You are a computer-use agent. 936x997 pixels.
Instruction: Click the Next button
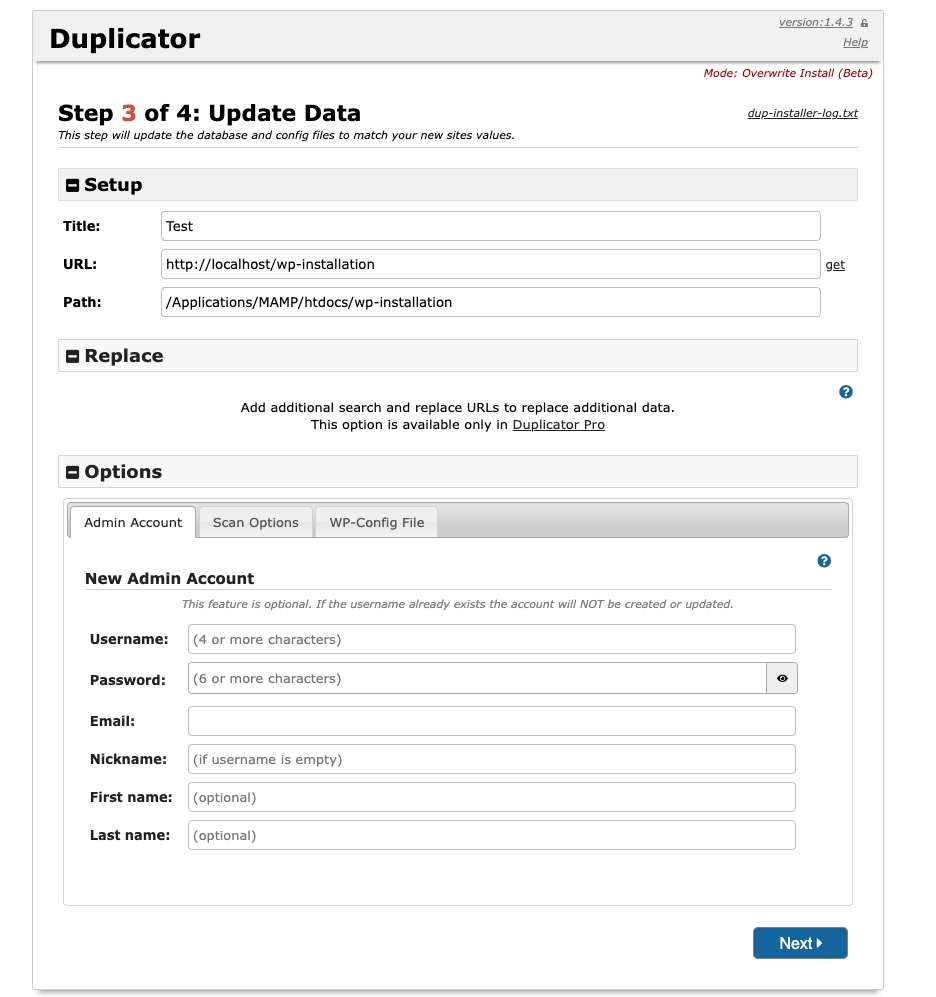[x=800, y=943]
